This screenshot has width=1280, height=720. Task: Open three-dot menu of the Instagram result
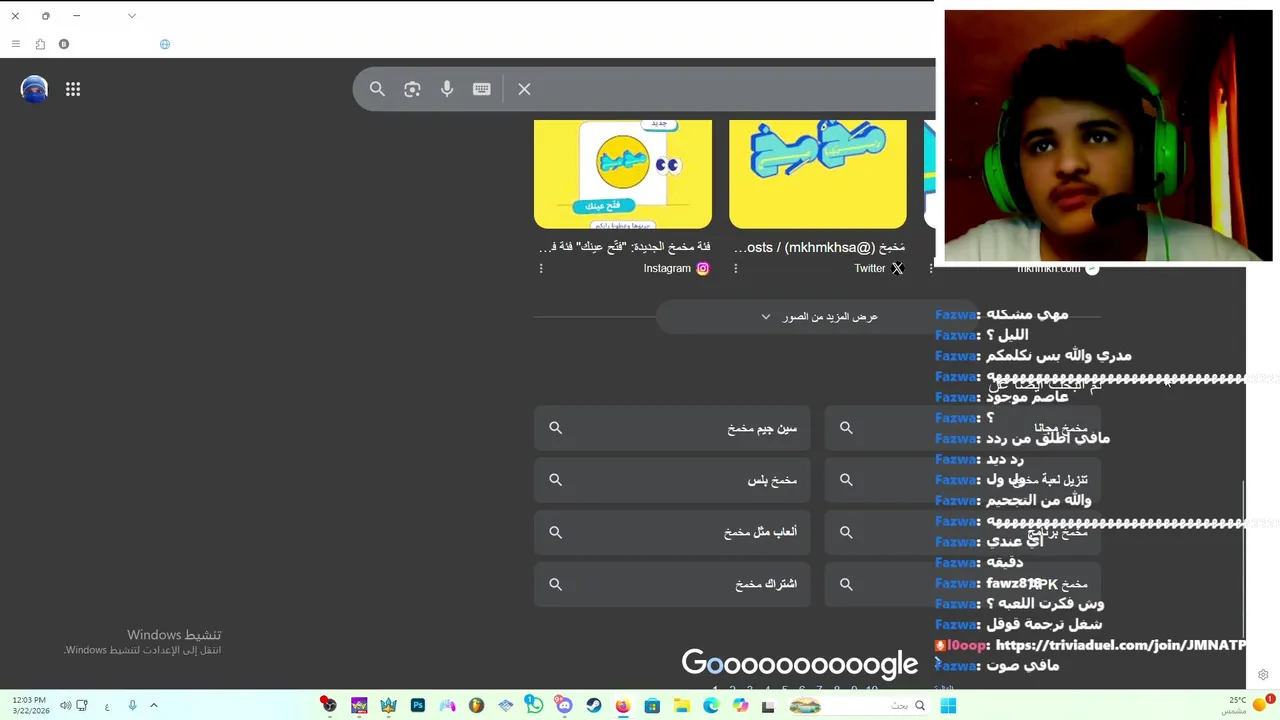point(541,268)
